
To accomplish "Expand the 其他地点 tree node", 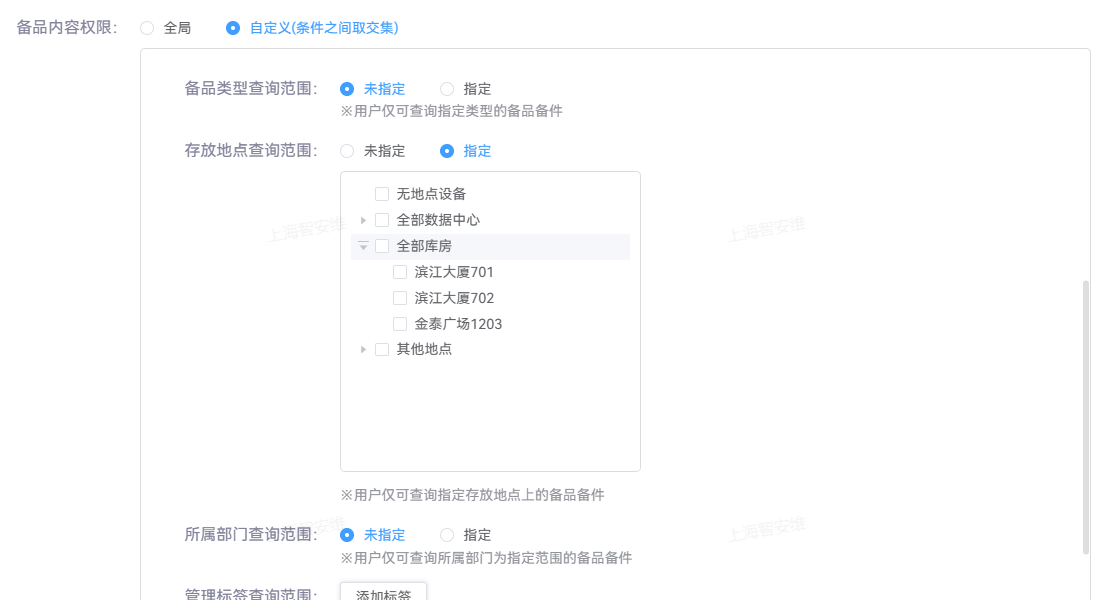I will pos(363,350).
